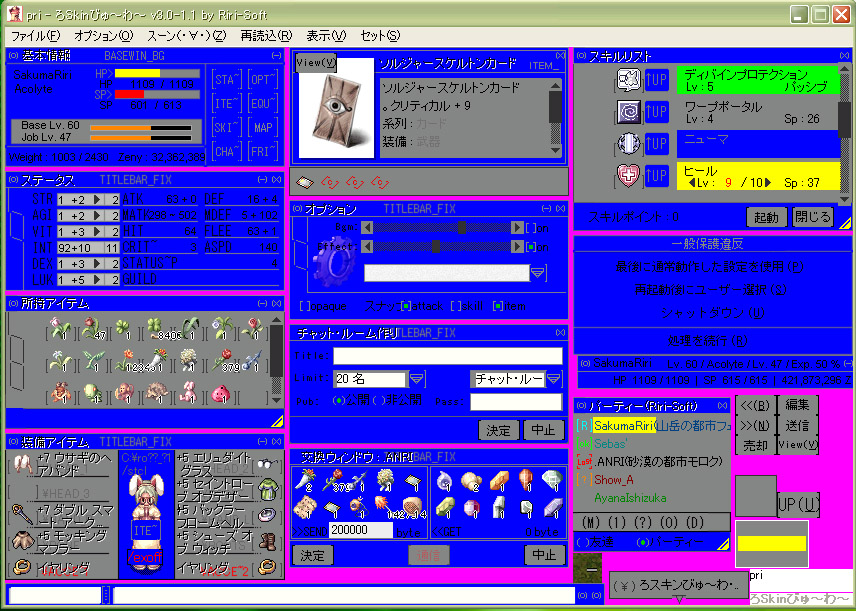Open the セット(S) menu
The height and width of the screenshot is (611, 856).
(381, 36)
